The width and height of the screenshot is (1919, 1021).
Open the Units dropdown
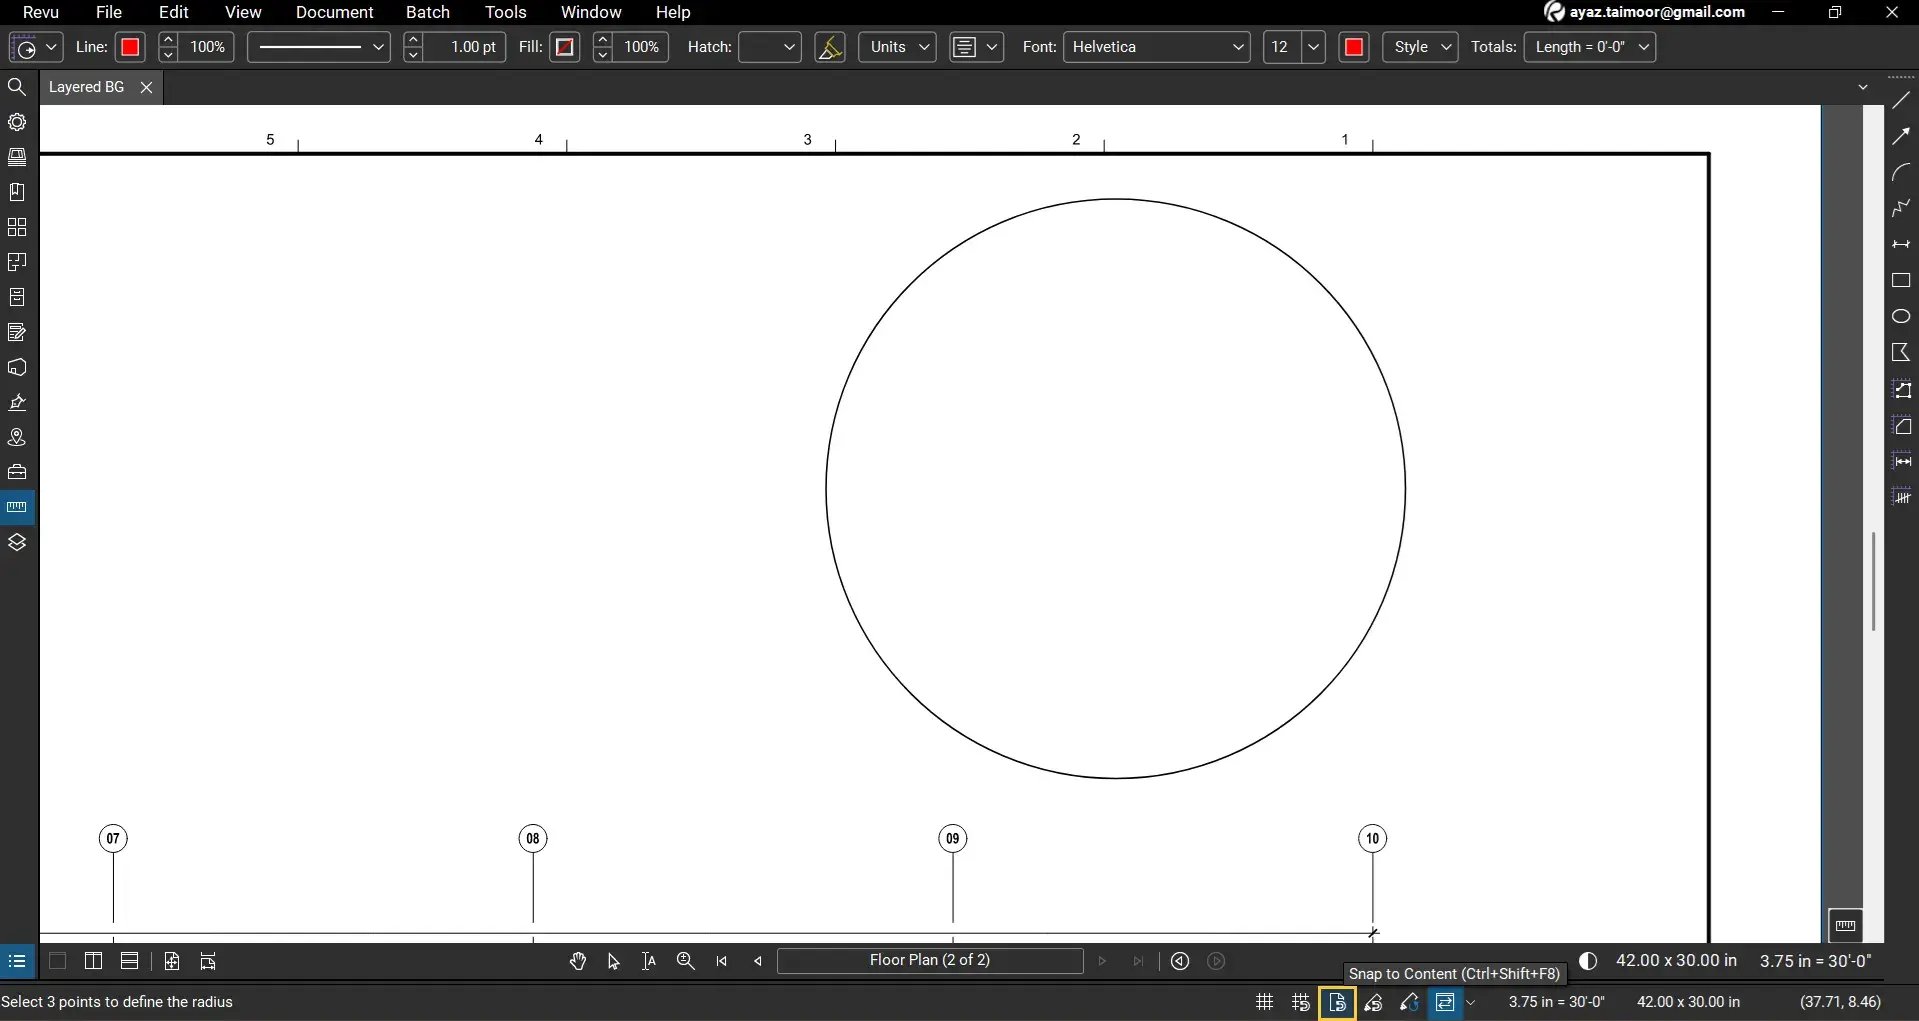[895, 47]
